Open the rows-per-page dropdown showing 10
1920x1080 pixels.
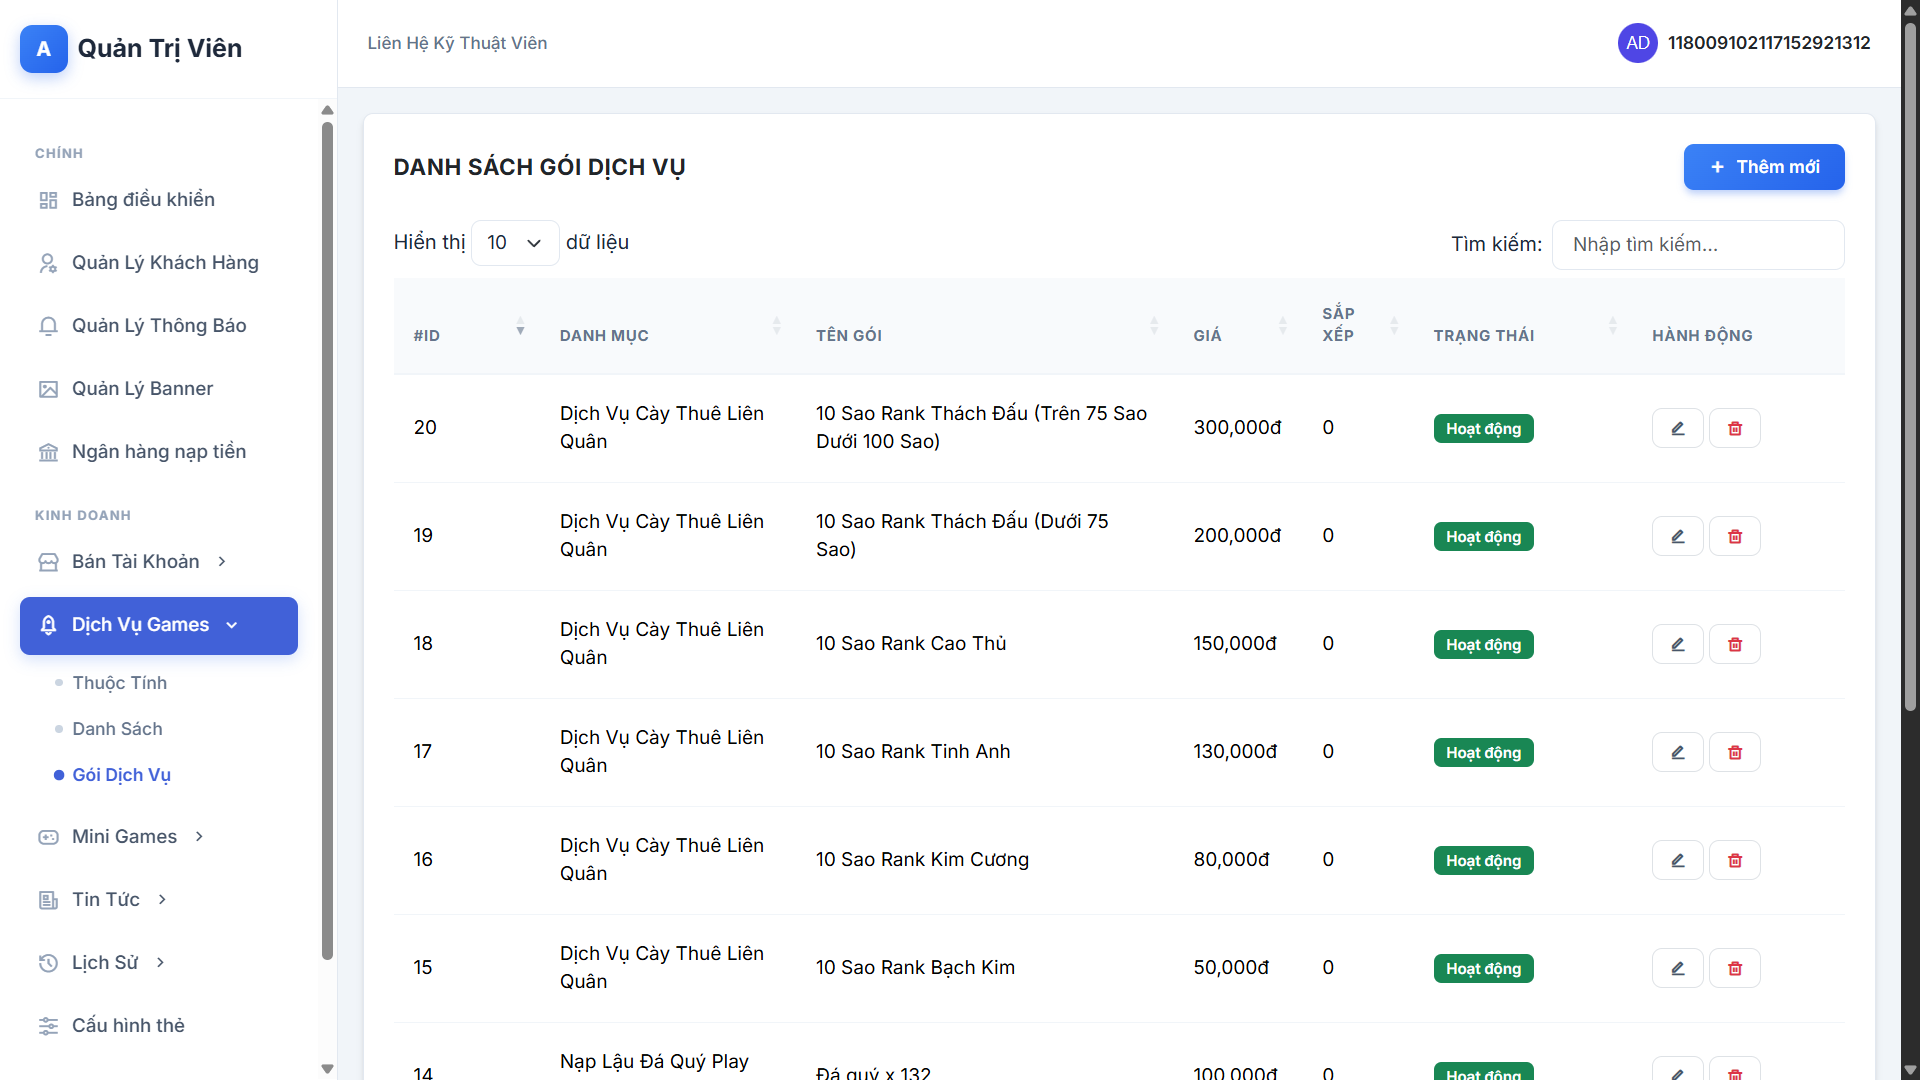[x=514, y=243]
